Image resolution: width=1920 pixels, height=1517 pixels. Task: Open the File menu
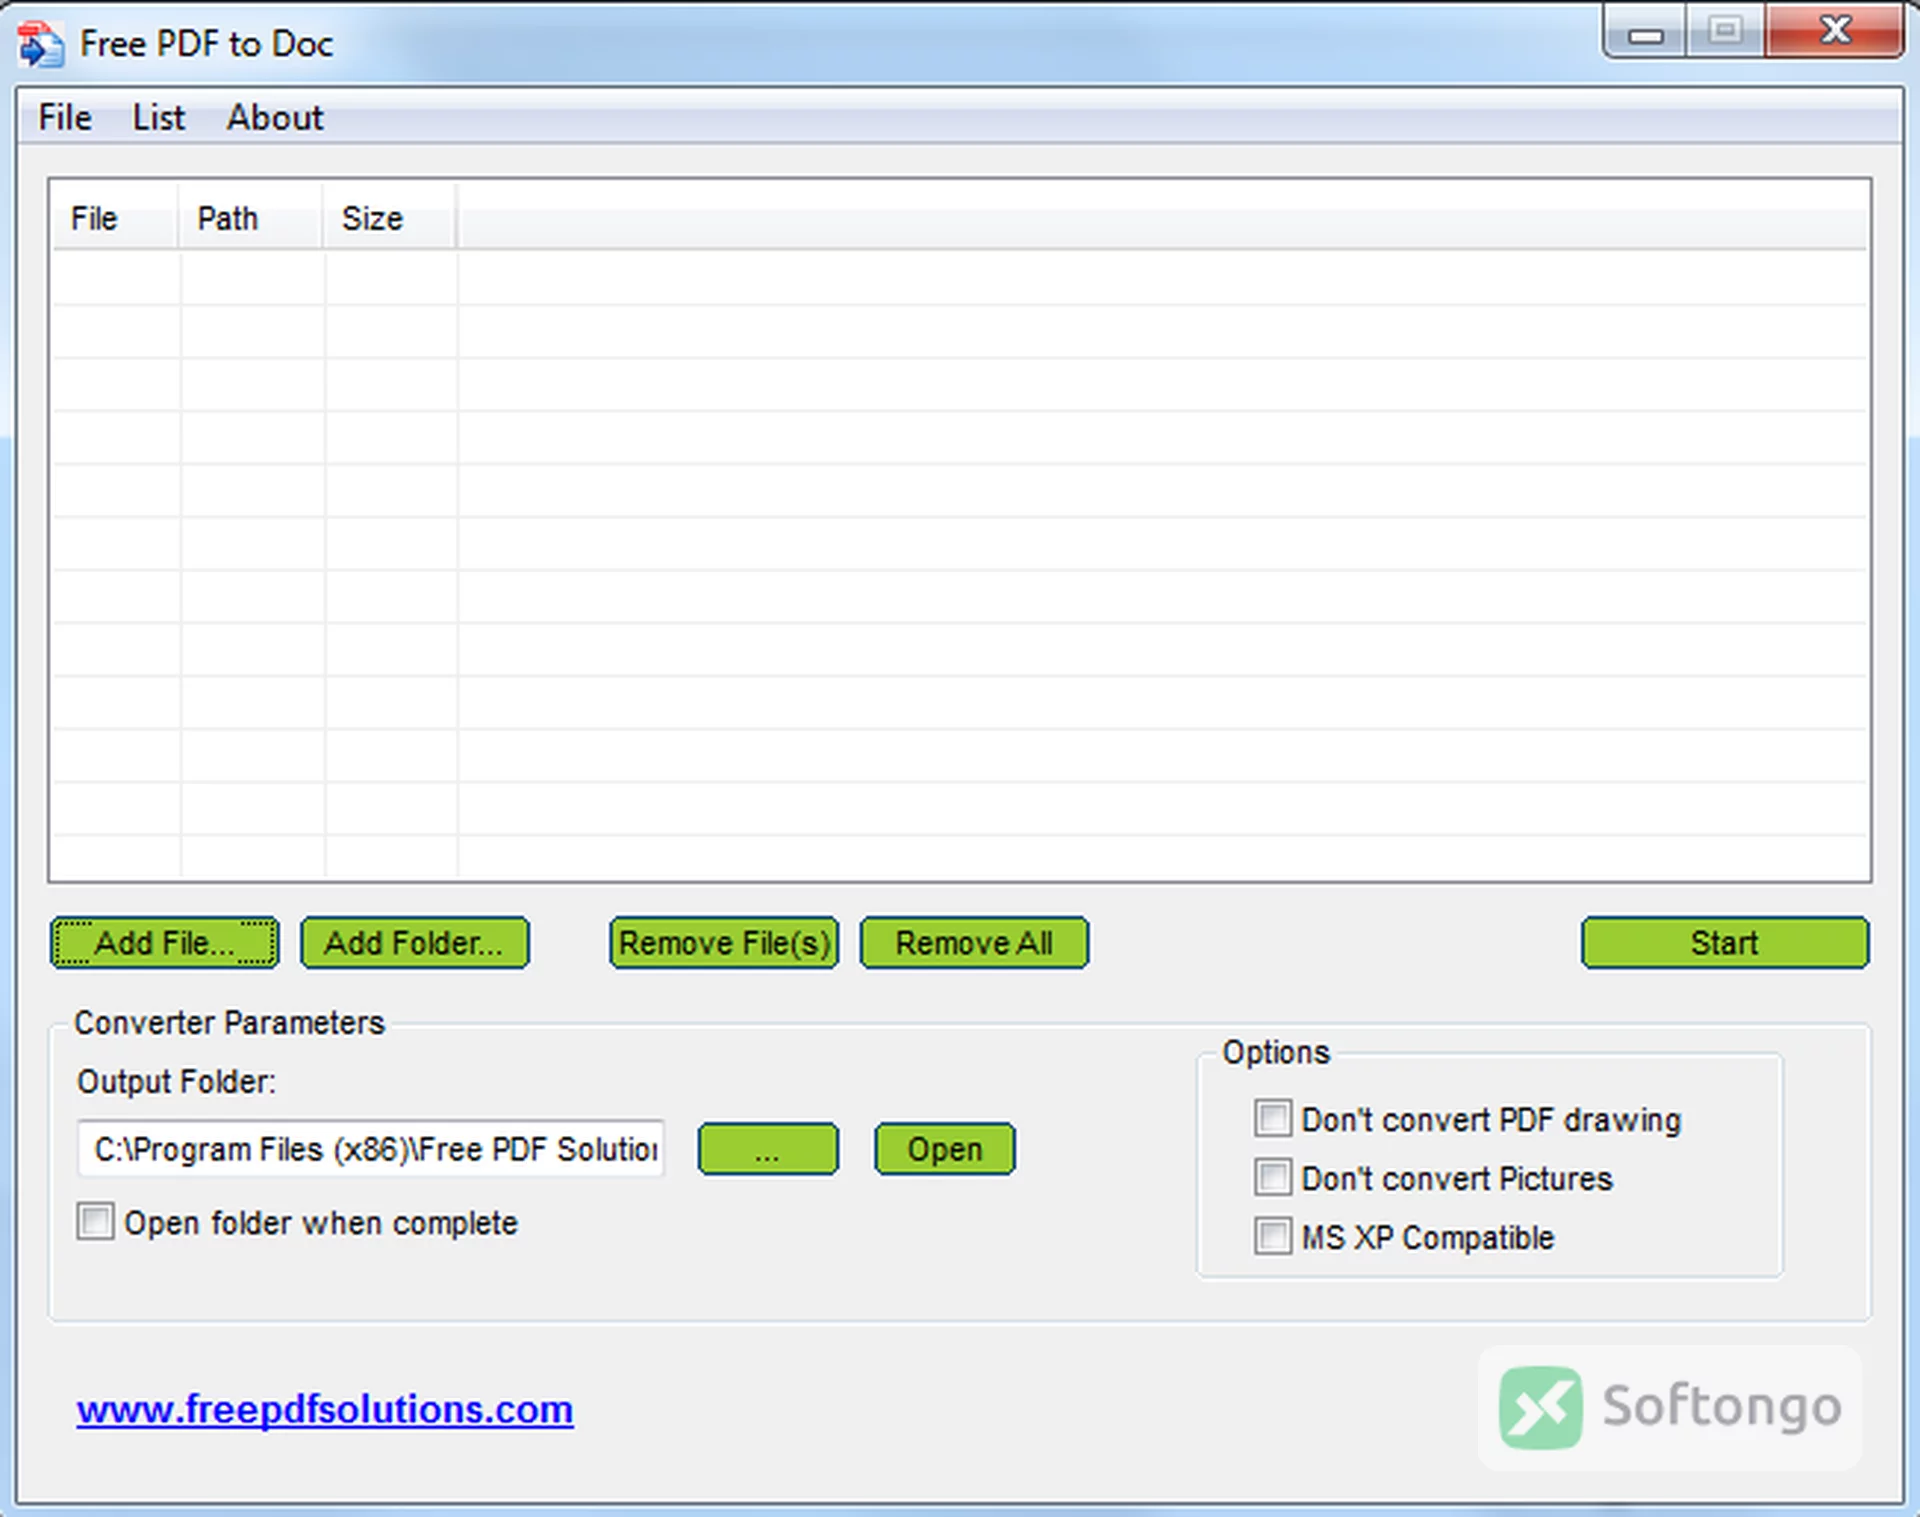click(65, 118)
